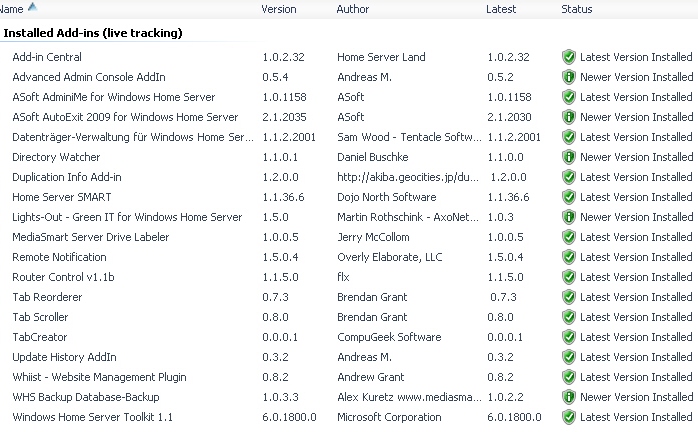The image size is (698, 432).
Task: Click the status shield for TabCreator
Action: [568, 337]
